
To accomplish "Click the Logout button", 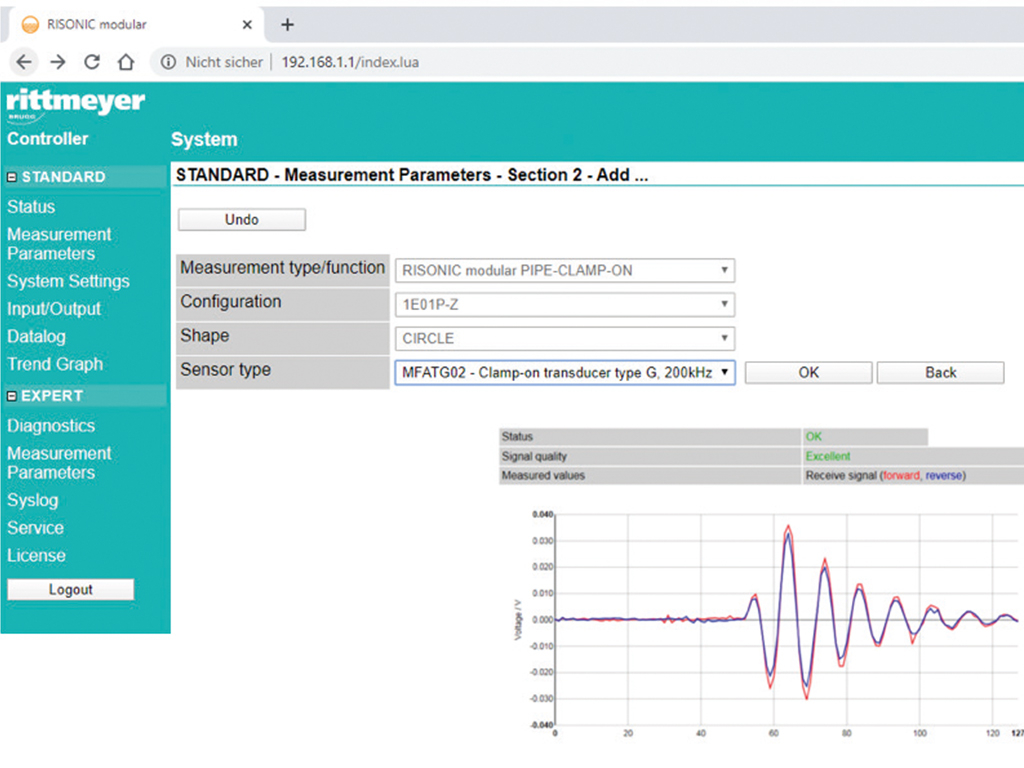I will [x=70, y=590].
